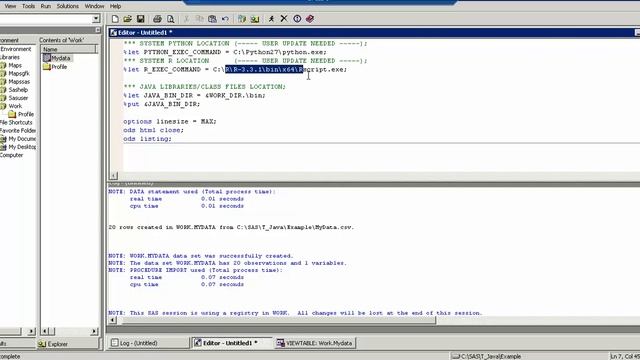Submit the program with the running man icon
The image size is (640, 360).
pos(271,19)
